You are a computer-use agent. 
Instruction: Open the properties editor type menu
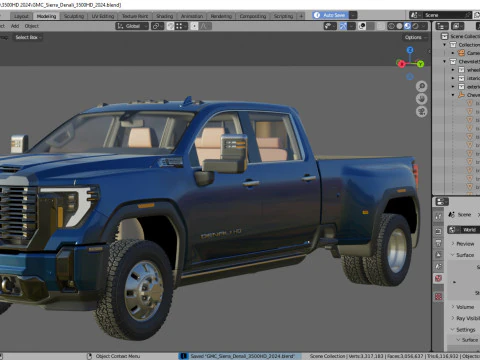(x=442, y=202)
